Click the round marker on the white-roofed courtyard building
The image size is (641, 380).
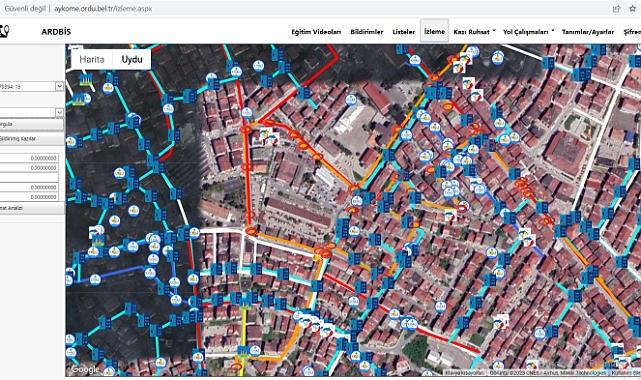[x=351, y=100]
